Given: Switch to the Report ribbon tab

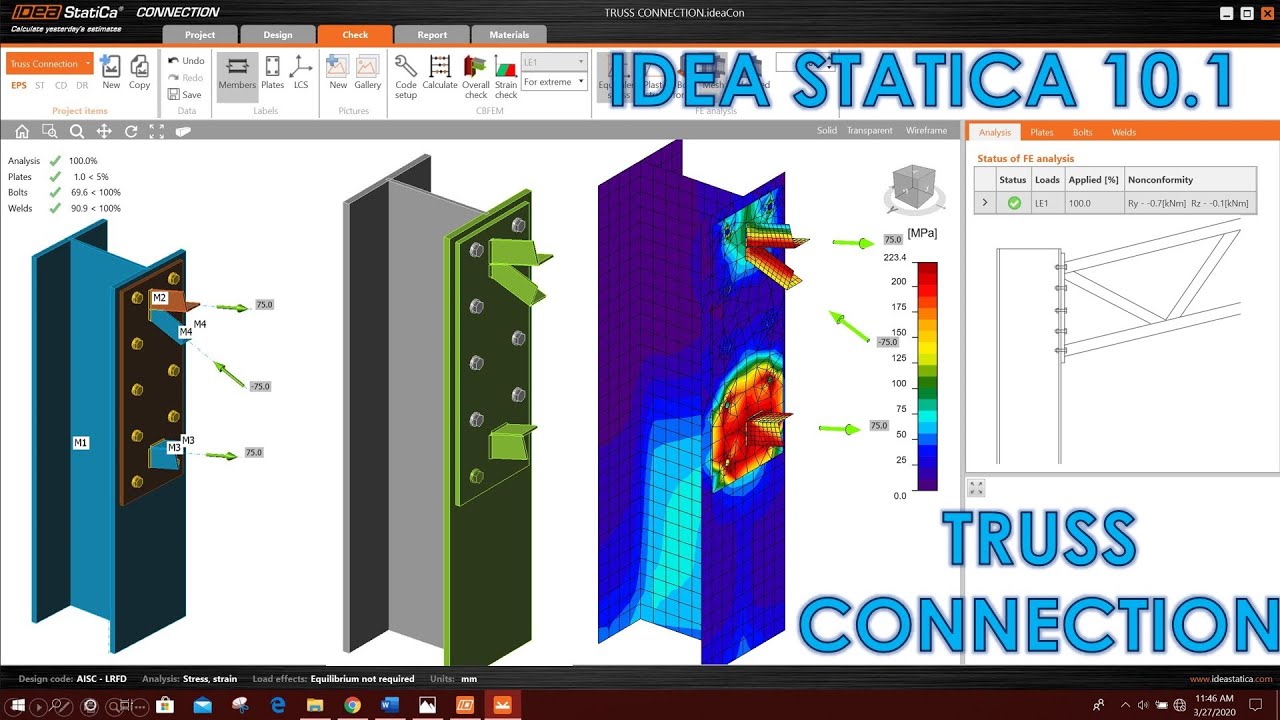Looking at the screenshot, I should point(432,34).
